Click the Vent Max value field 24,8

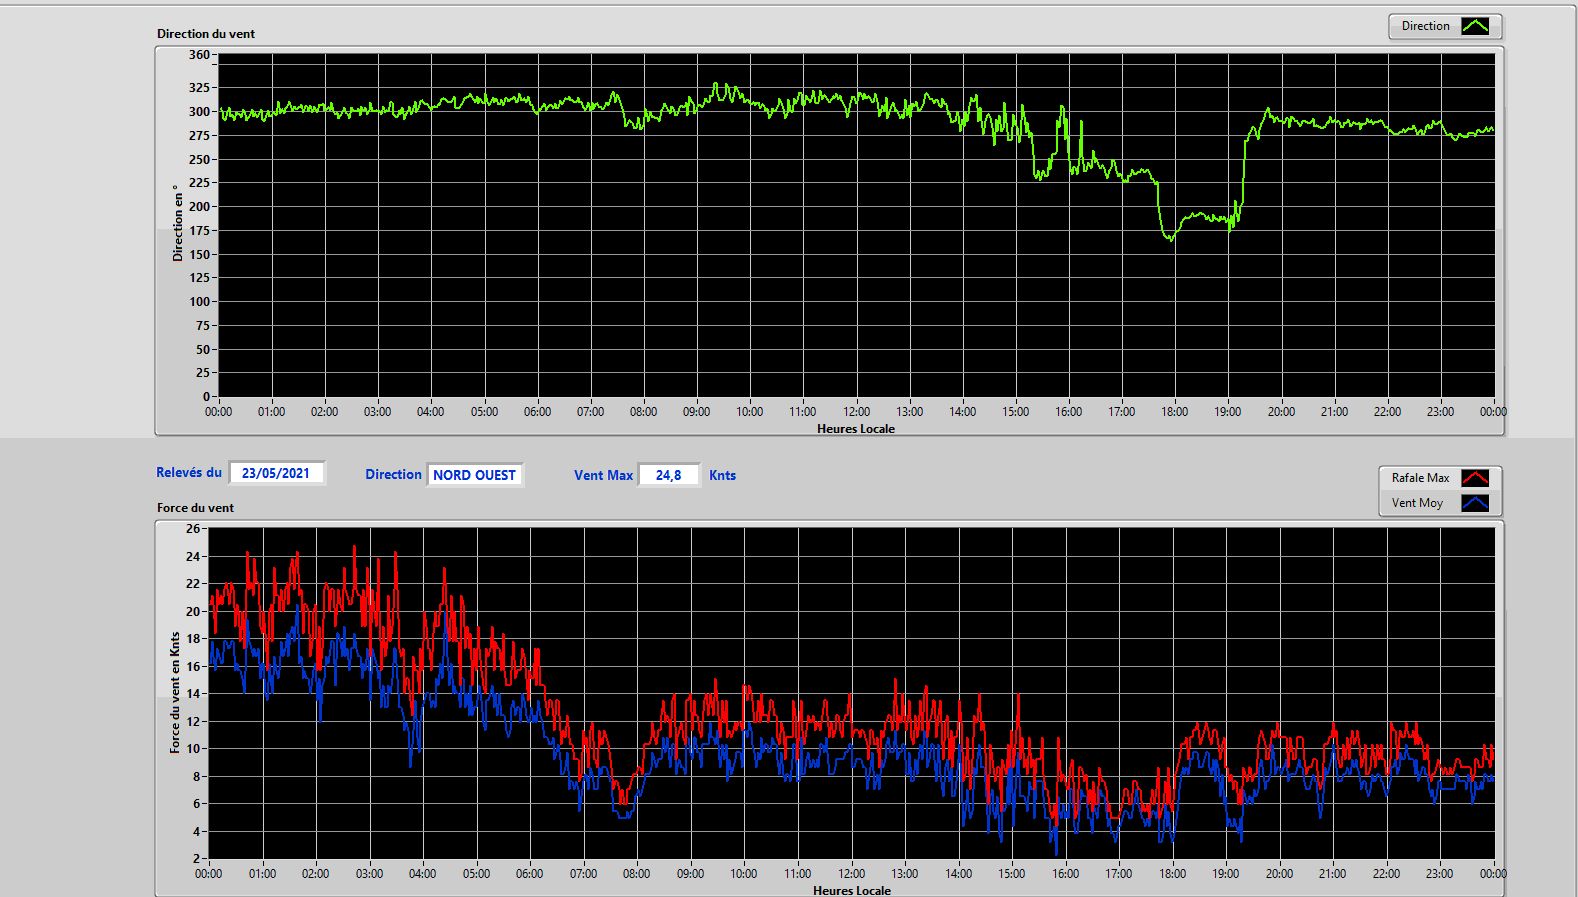[669, 475]
